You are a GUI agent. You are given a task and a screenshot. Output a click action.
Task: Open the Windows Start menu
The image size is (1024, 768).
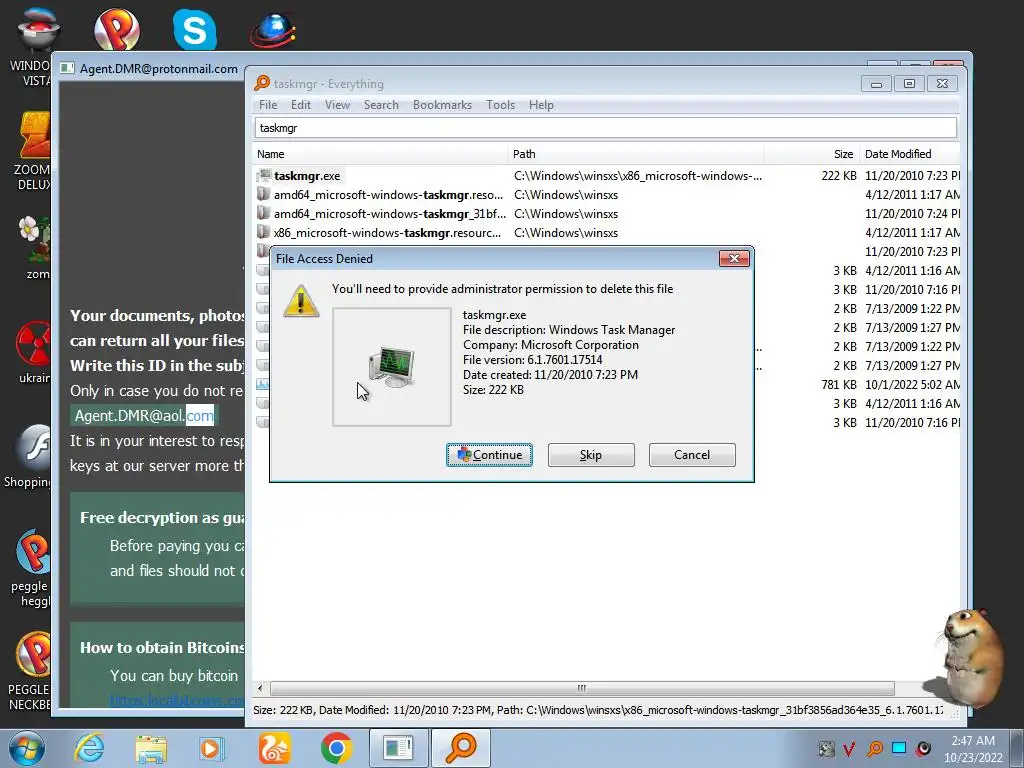[27, 748]
